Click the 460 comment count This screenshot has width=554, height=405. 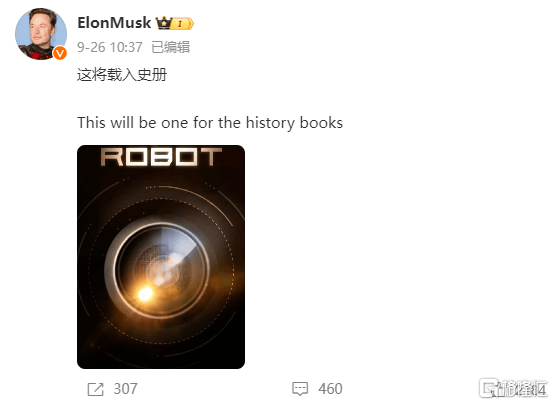point(330,389)
